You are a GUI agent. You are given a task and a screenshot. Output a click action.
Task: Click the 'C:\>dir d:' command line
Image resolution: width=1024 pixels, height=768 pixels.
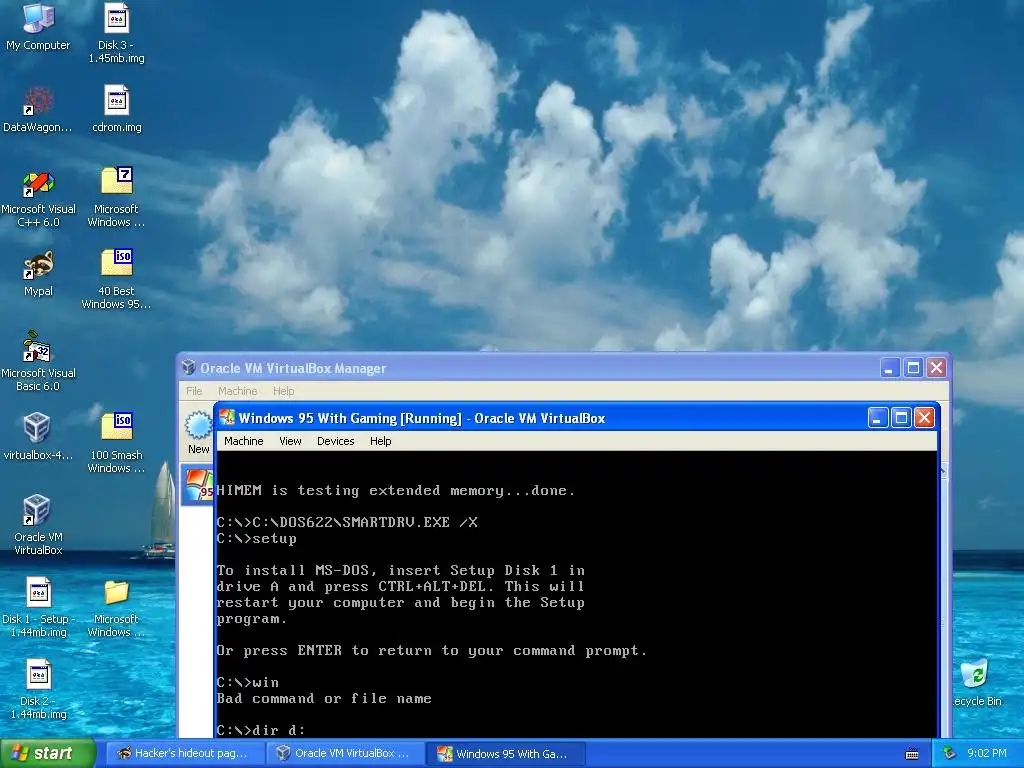(261, 730)
